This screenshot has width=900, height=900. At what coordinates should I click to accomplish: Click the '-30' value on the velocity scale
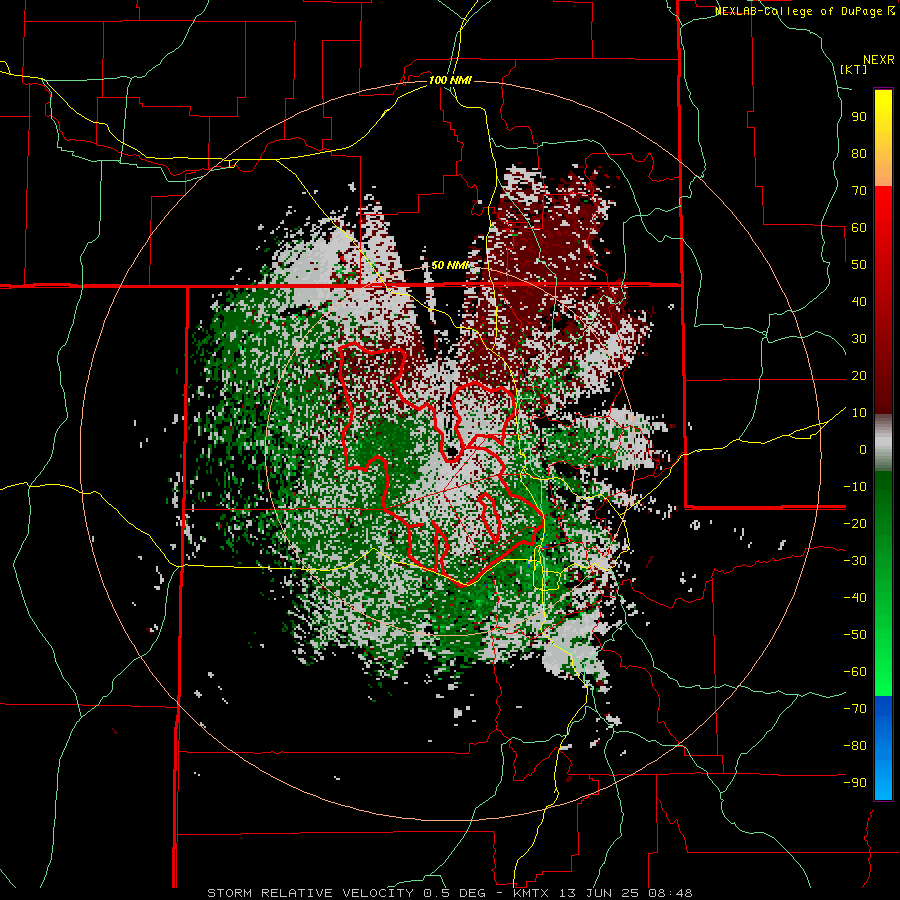tap(855, 561)
